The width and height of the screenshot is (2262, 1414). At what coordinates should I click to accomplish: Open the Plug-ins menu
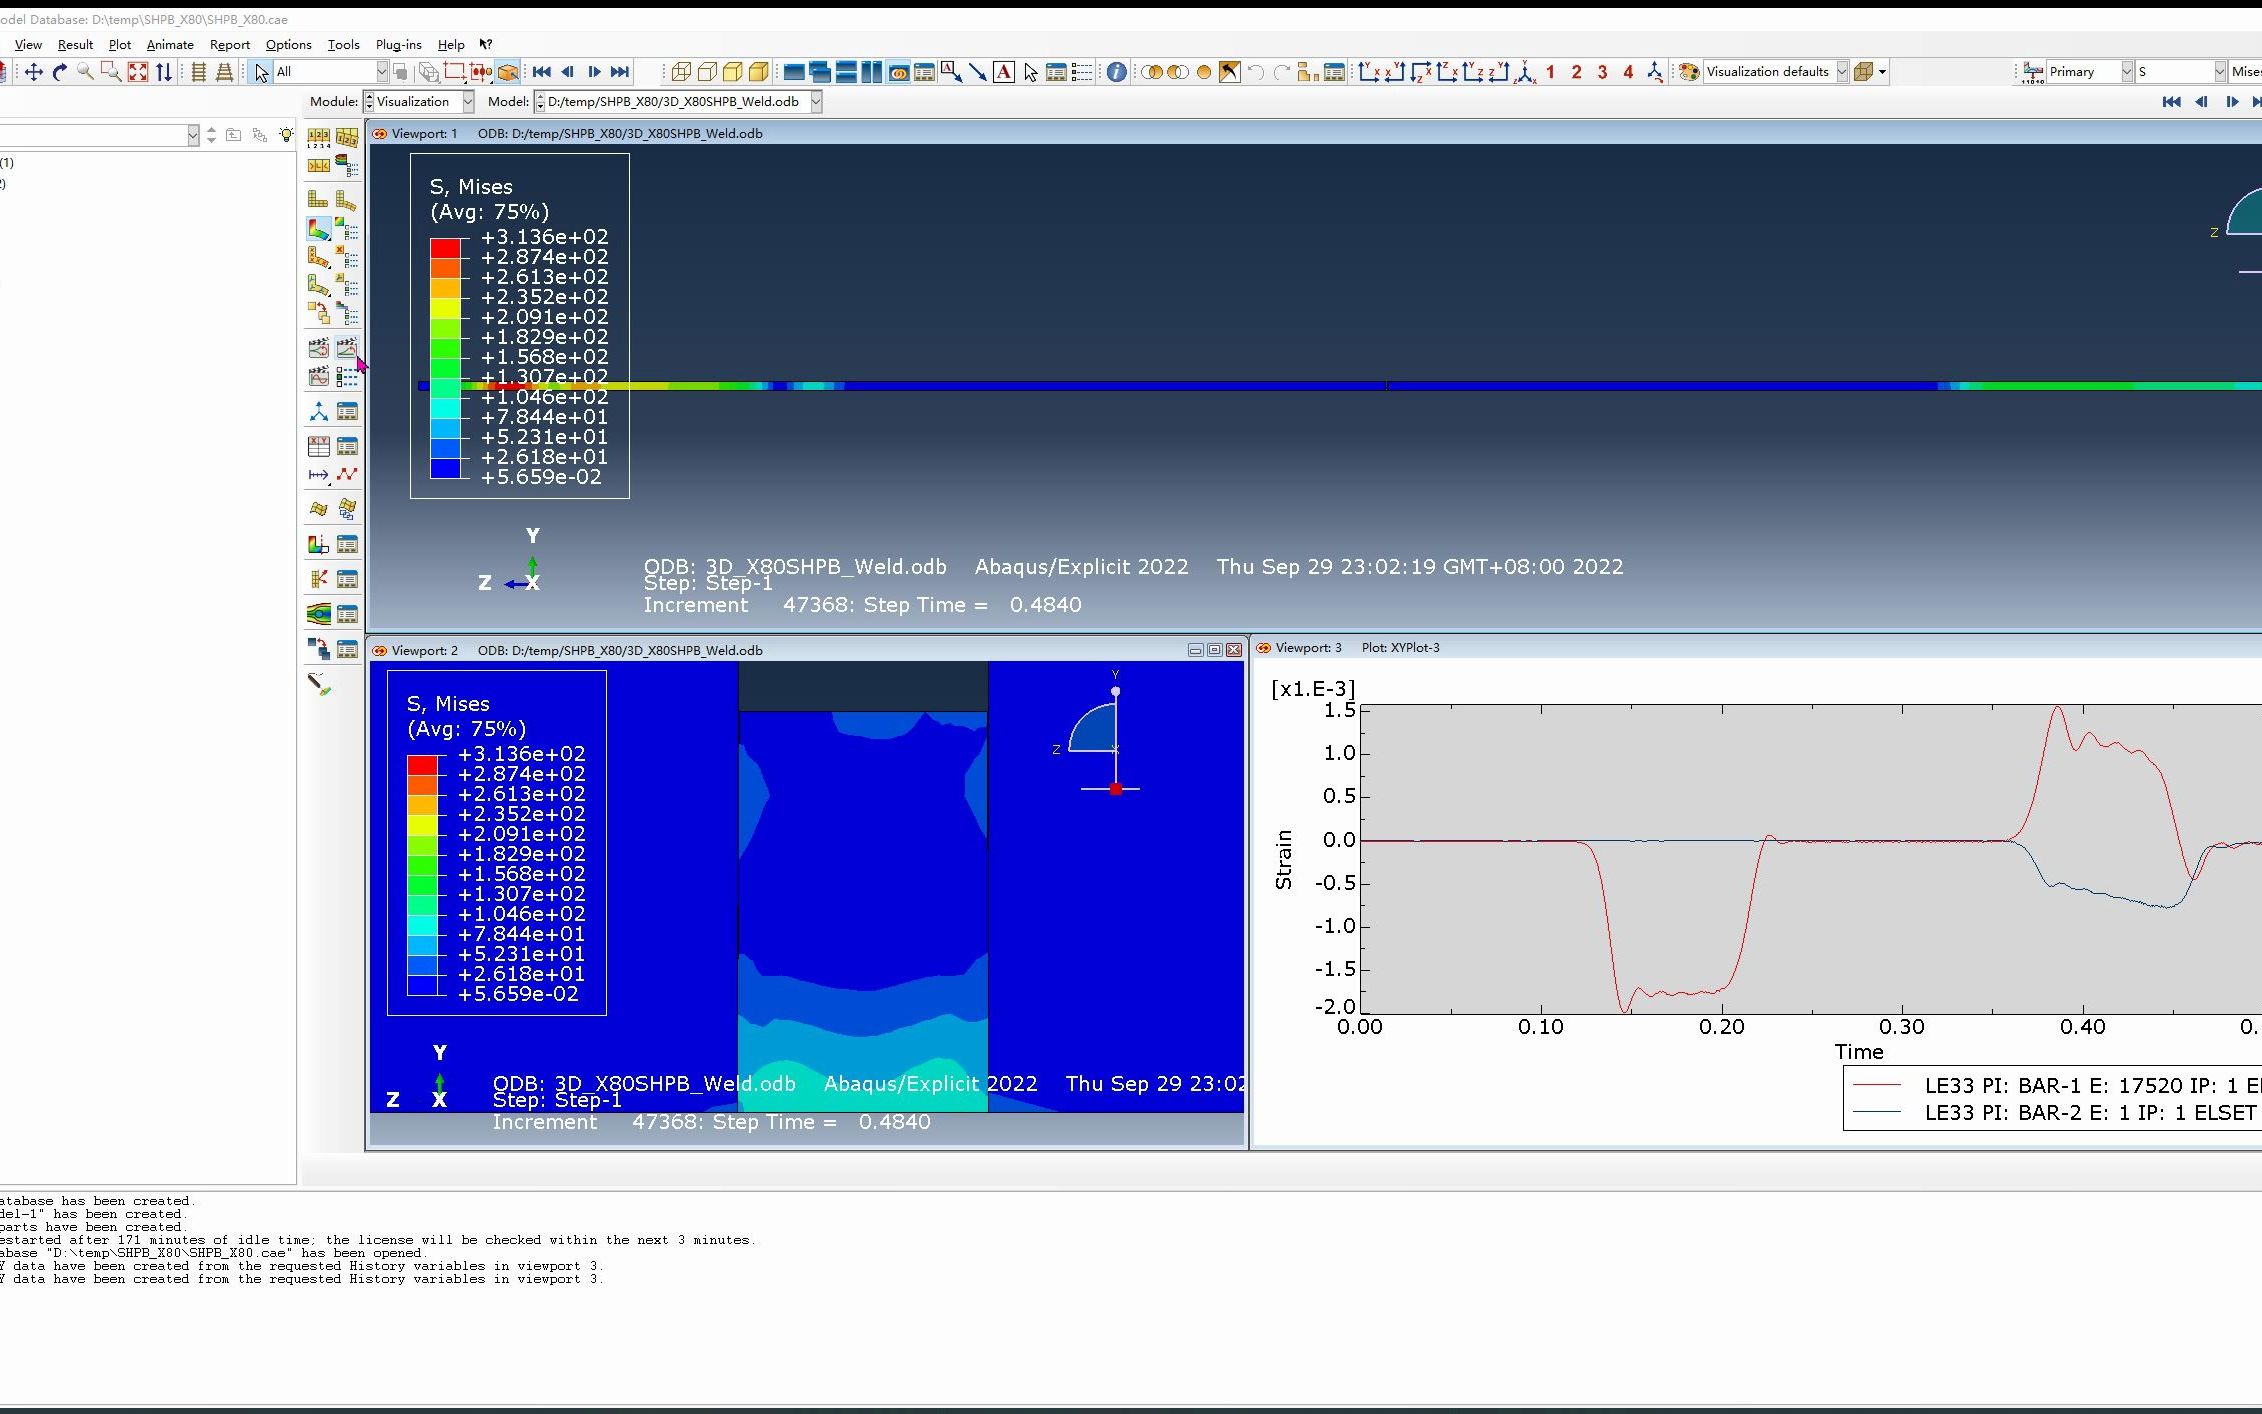point(398,44)
